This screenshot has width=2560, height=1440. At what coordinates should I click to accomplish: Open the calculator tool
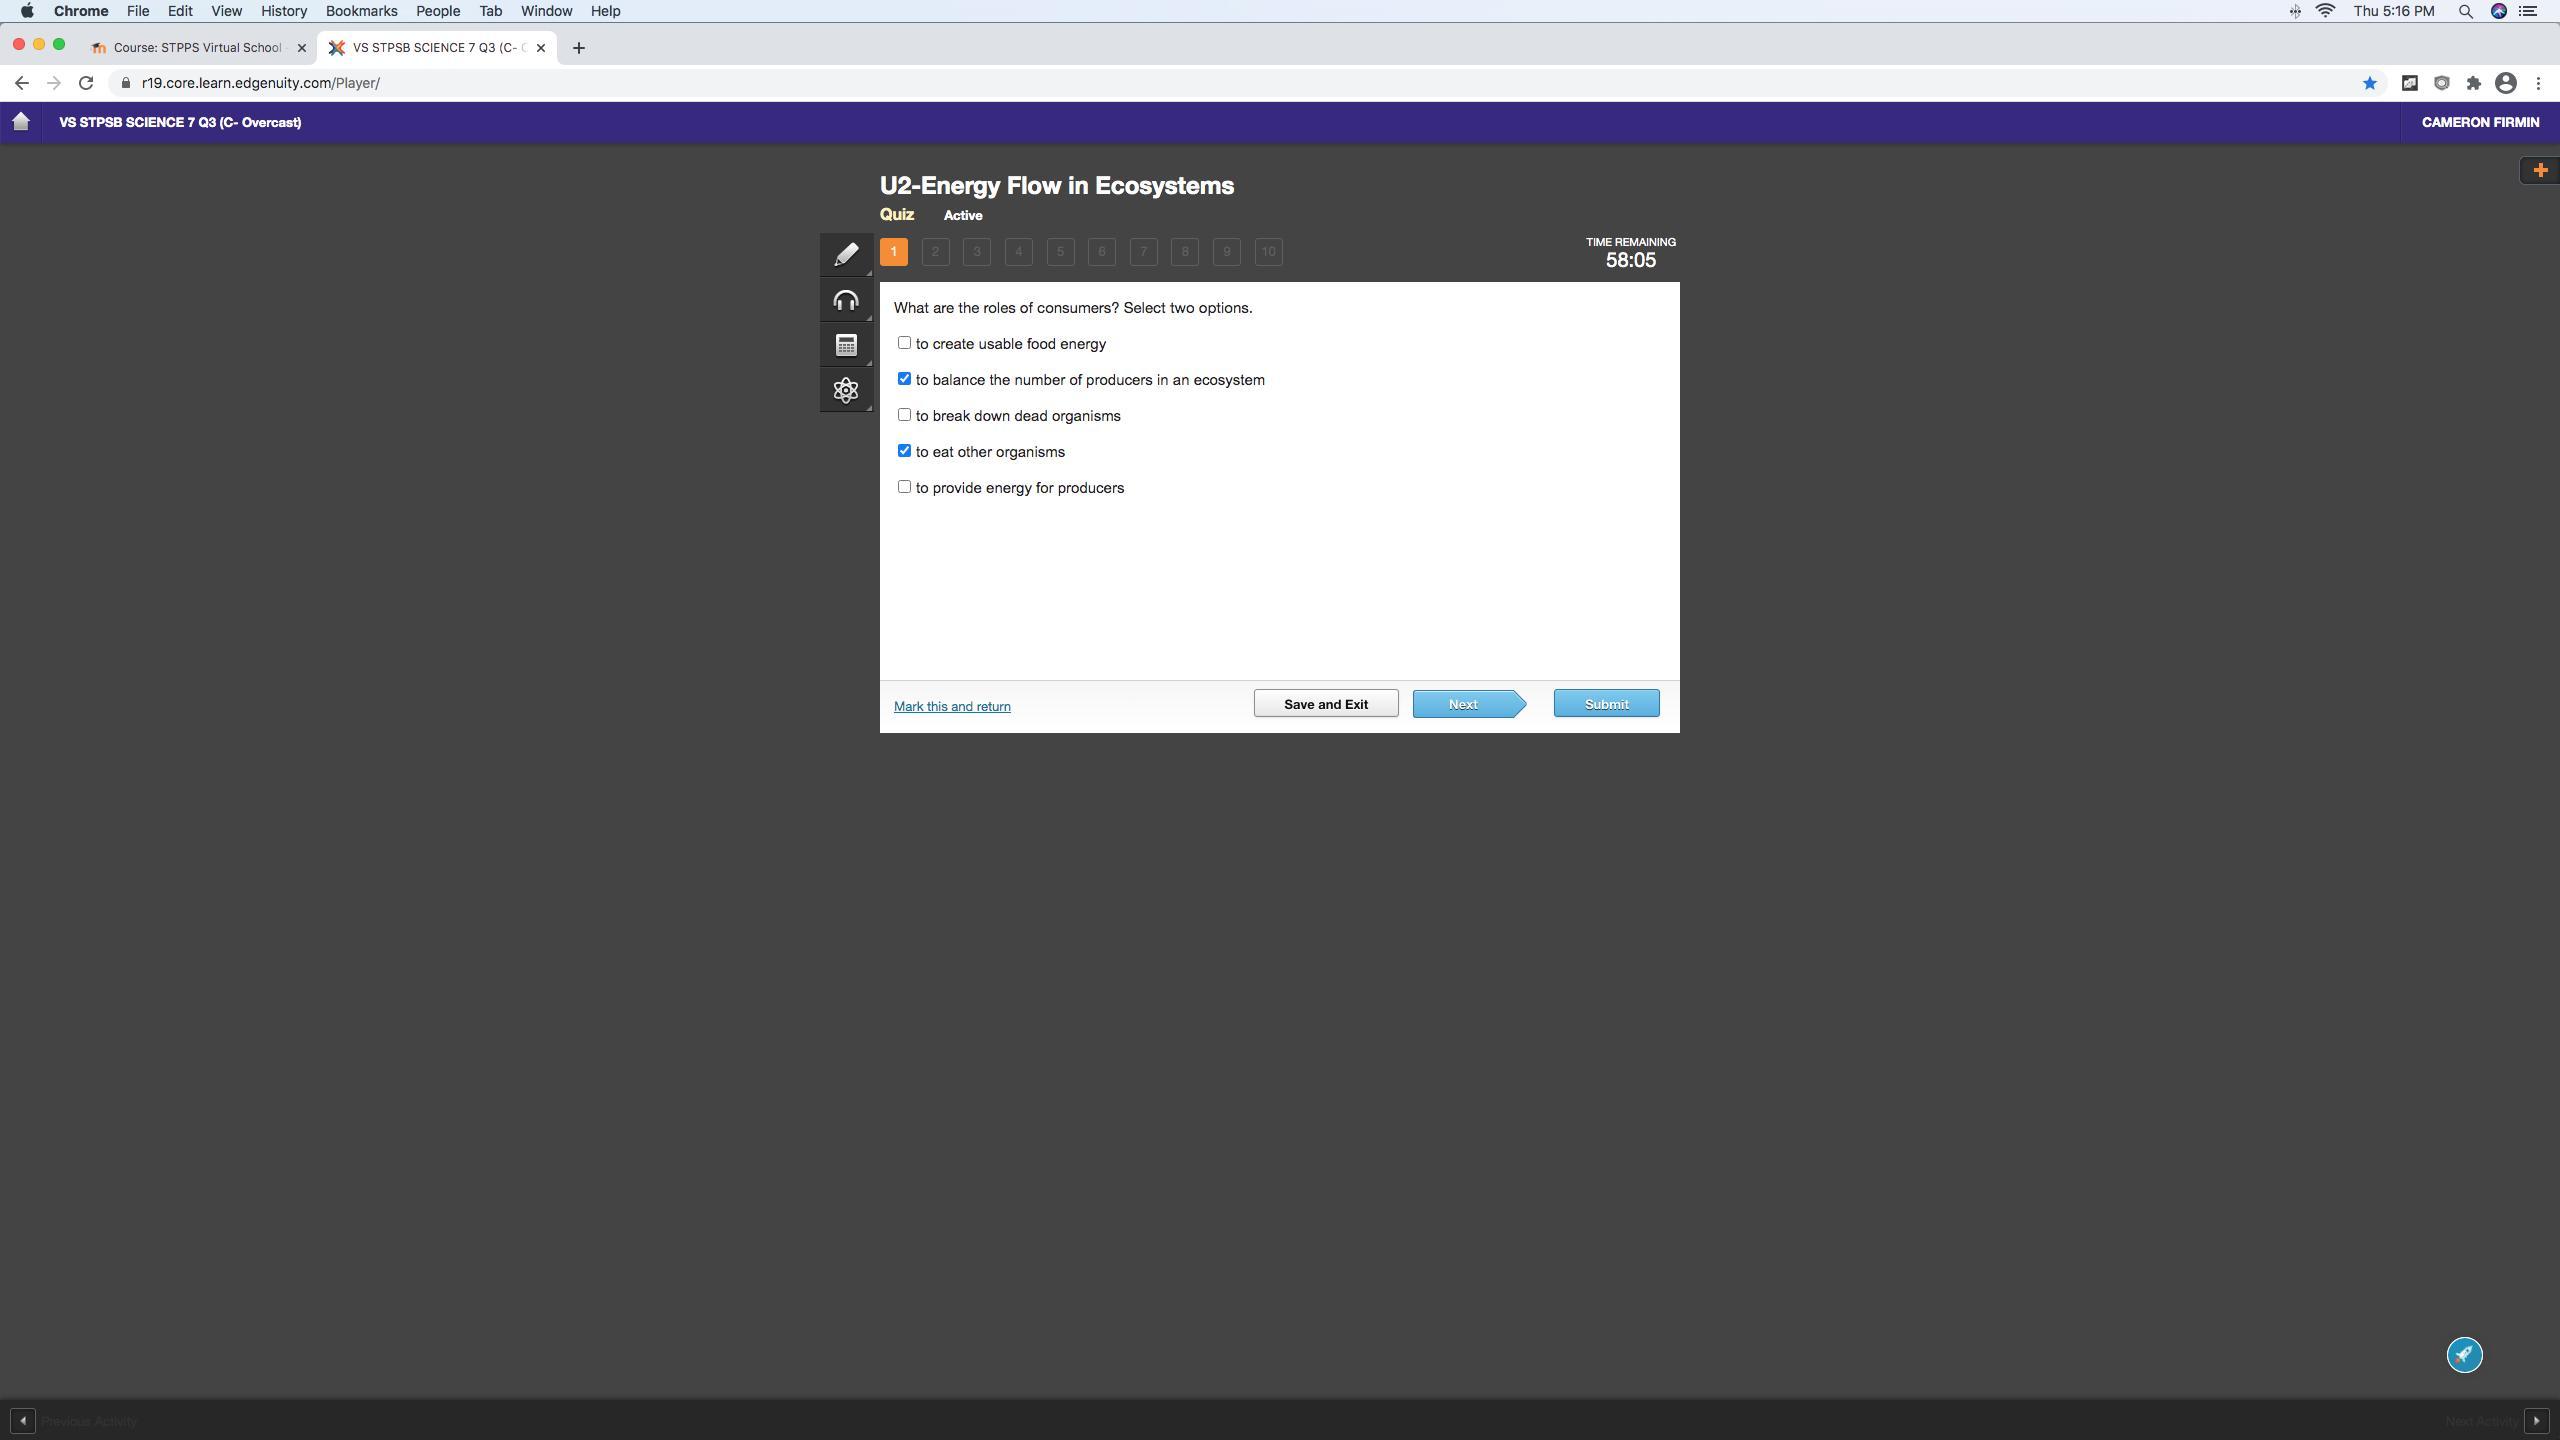point(846,345)
